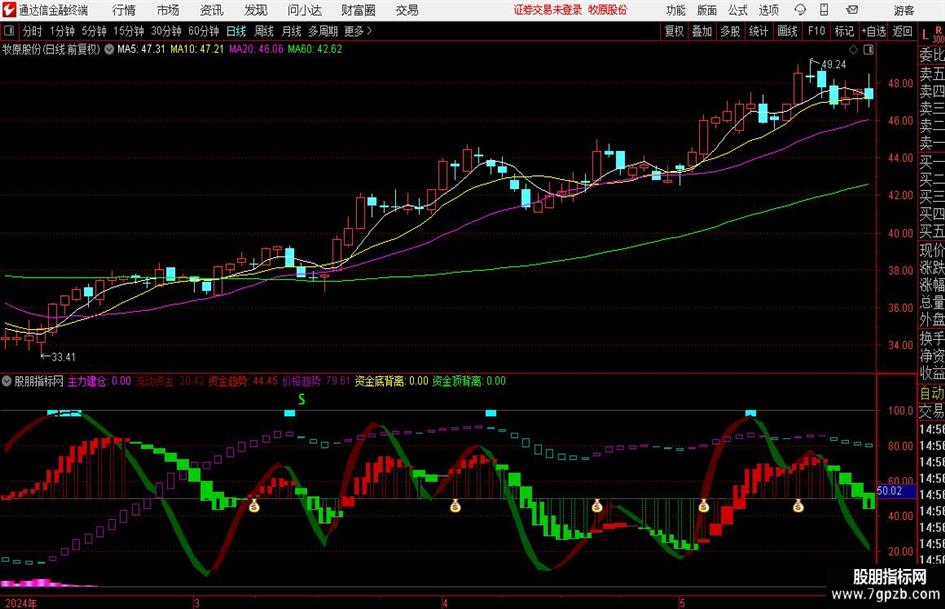This screenshot has width=945, height=609.
Task: Switch to 1分钟 period tab
Action: pyautogui.click(x=62, y=31)
